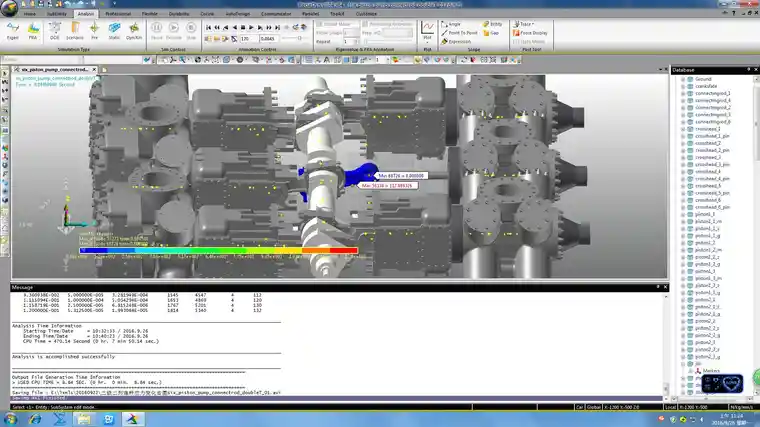
Task: Select the Gap scope tool
Action: 491,33
